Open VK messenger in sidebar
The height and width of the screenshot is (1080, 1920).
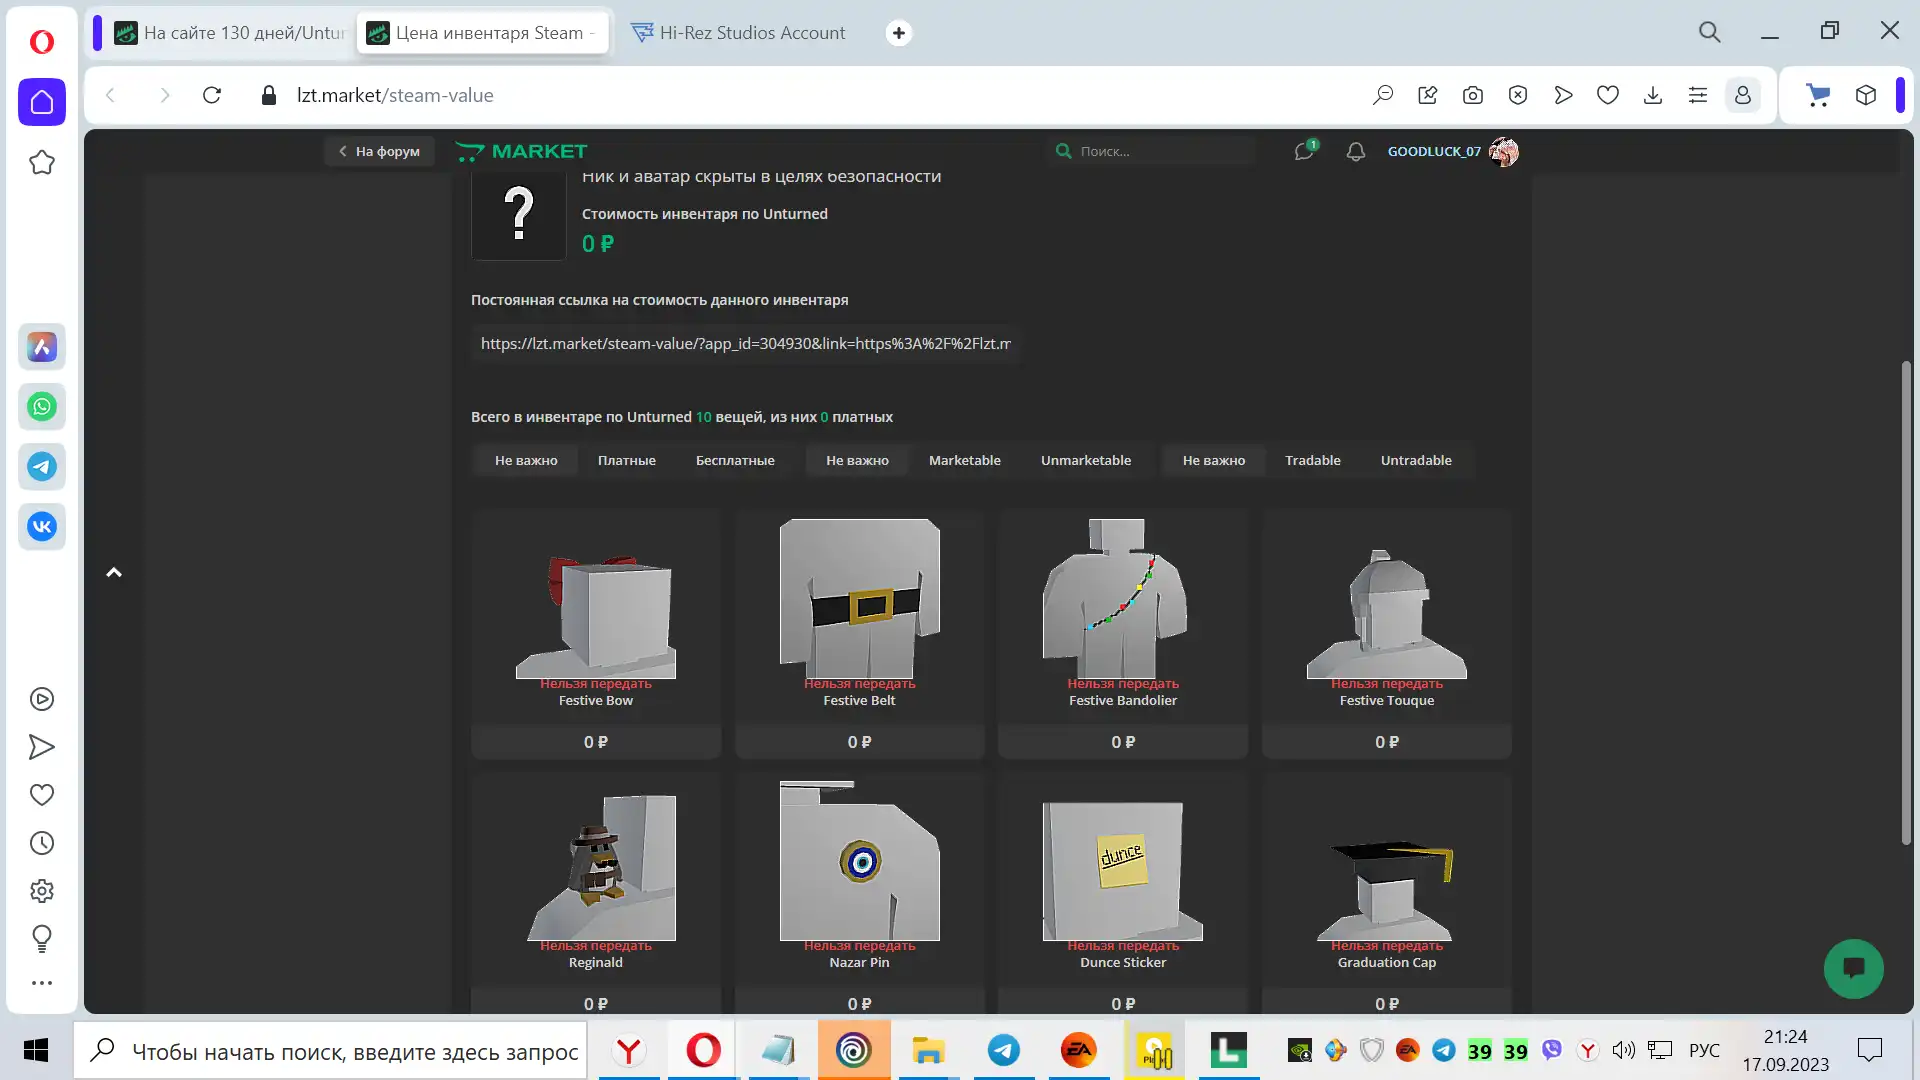pos(42,527)
